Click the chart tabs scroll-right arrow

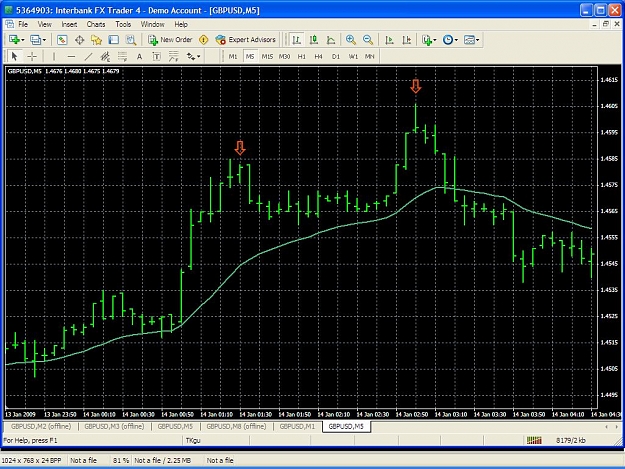(x=617, y=427)
